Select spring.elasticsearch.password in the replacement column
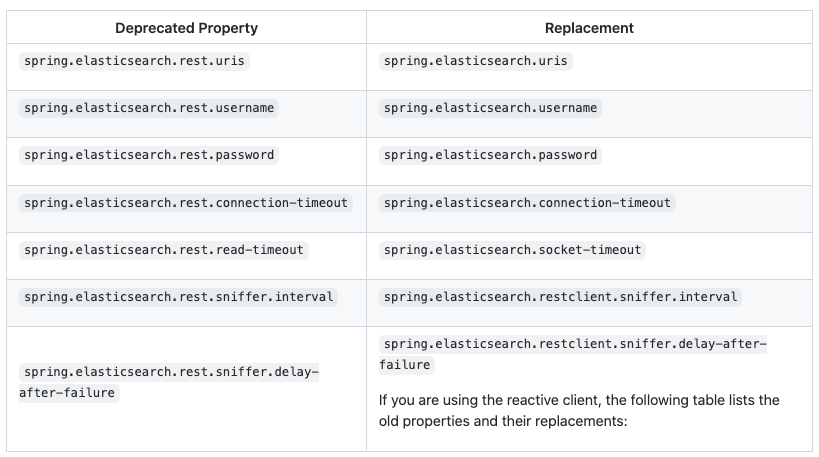This screenshot has height=457, width=819. 490,155
